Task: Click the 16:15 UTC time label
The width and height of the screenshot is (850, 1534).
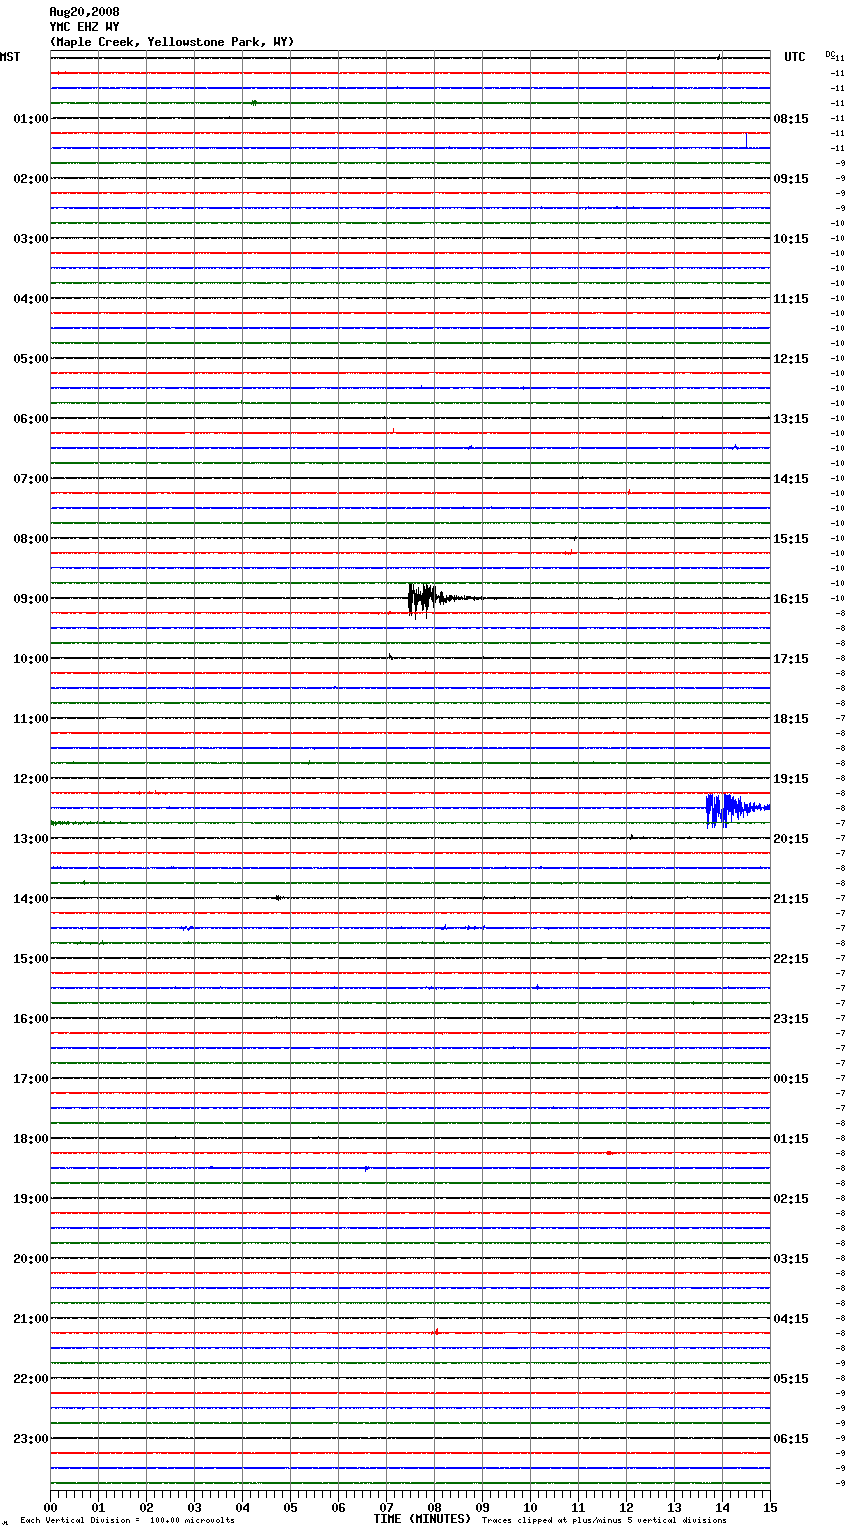Action: (x=791, y=599)
